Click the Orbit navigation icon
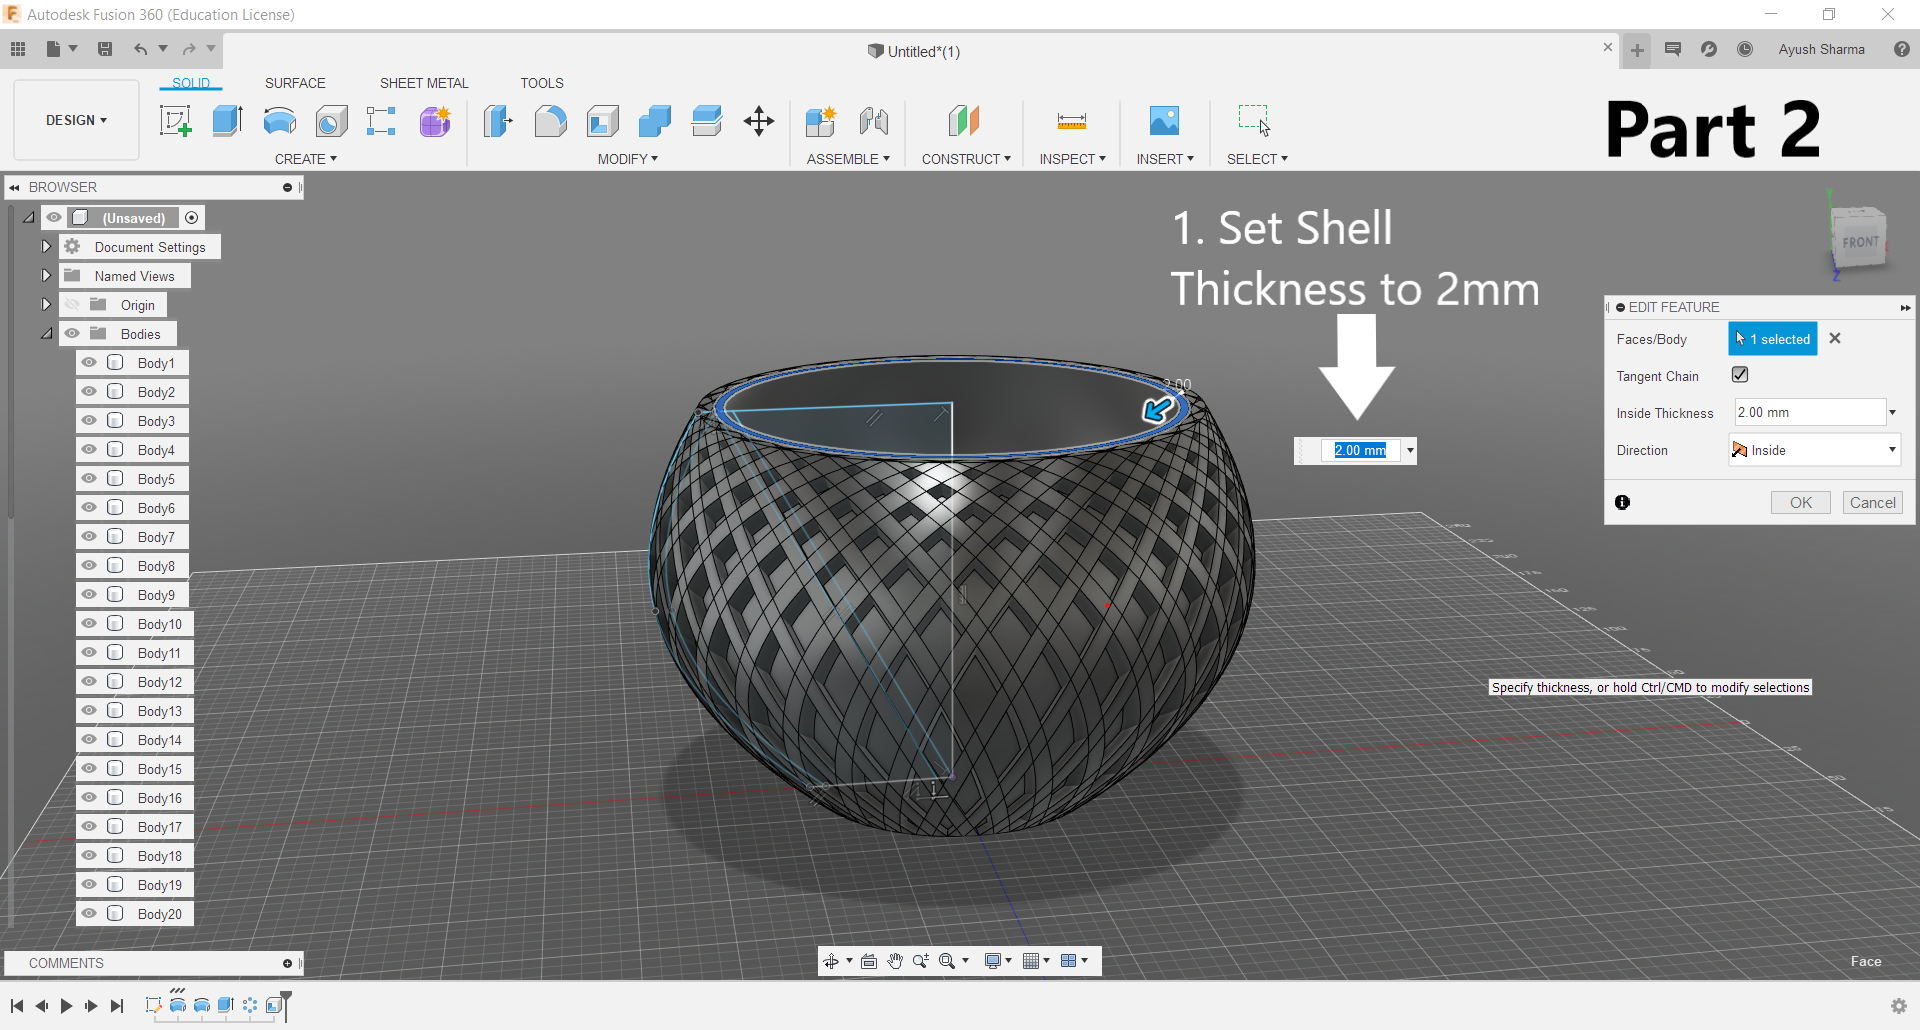The height and width of the screenshot is (1030, 1920). pos(831,961)
